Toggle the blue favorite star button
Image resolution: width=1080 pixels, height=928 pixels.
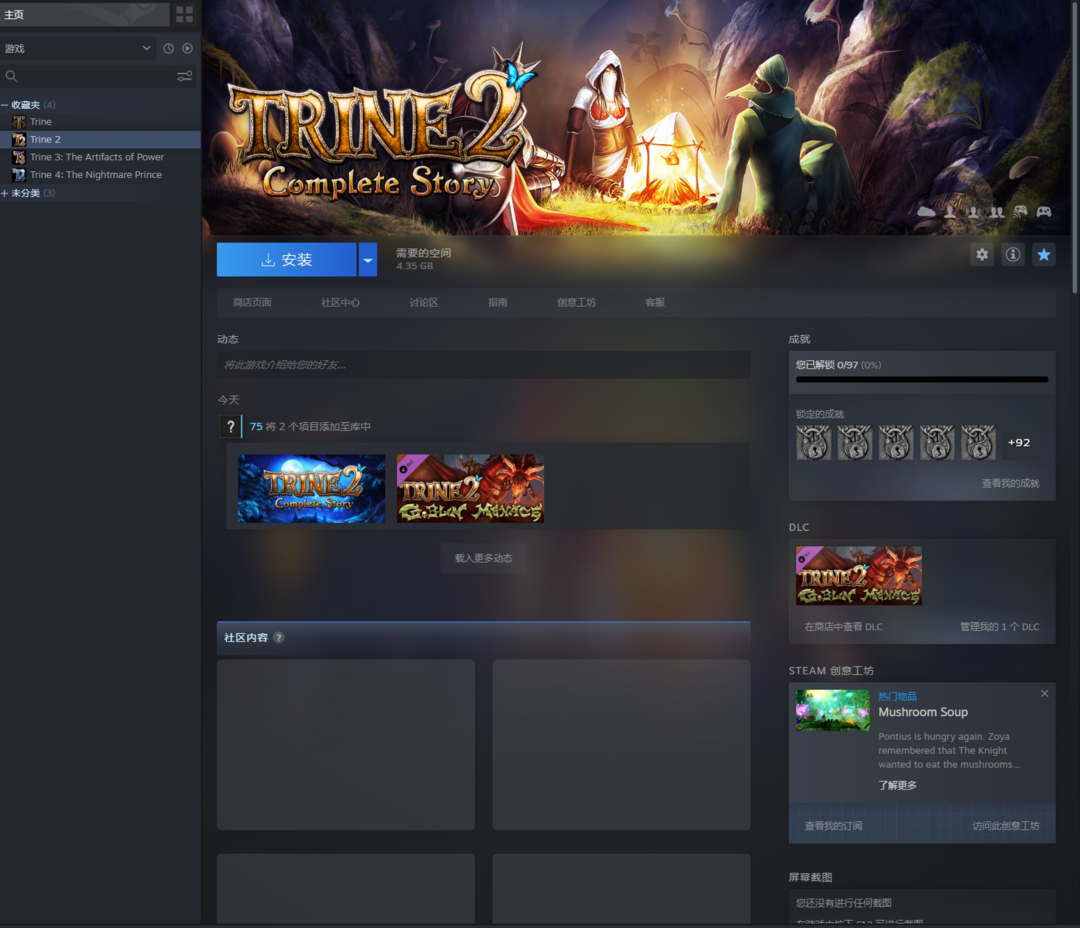pos(1044,255)
